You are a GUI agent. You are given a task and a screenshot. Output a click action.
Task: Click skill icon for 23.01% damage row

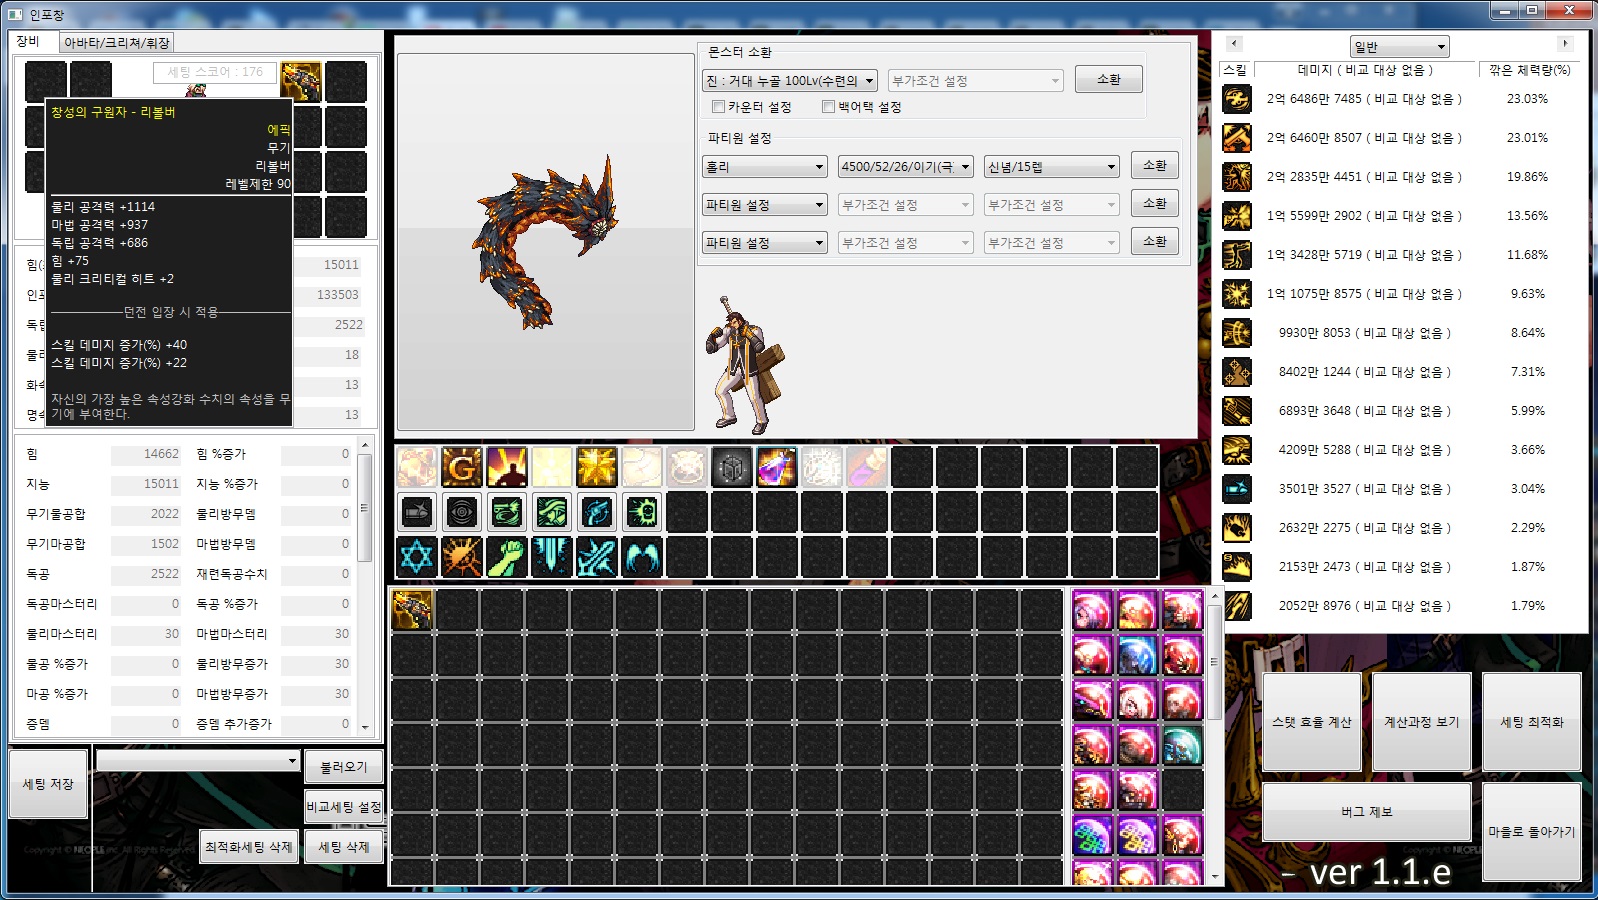click(x=1237, y=138)
